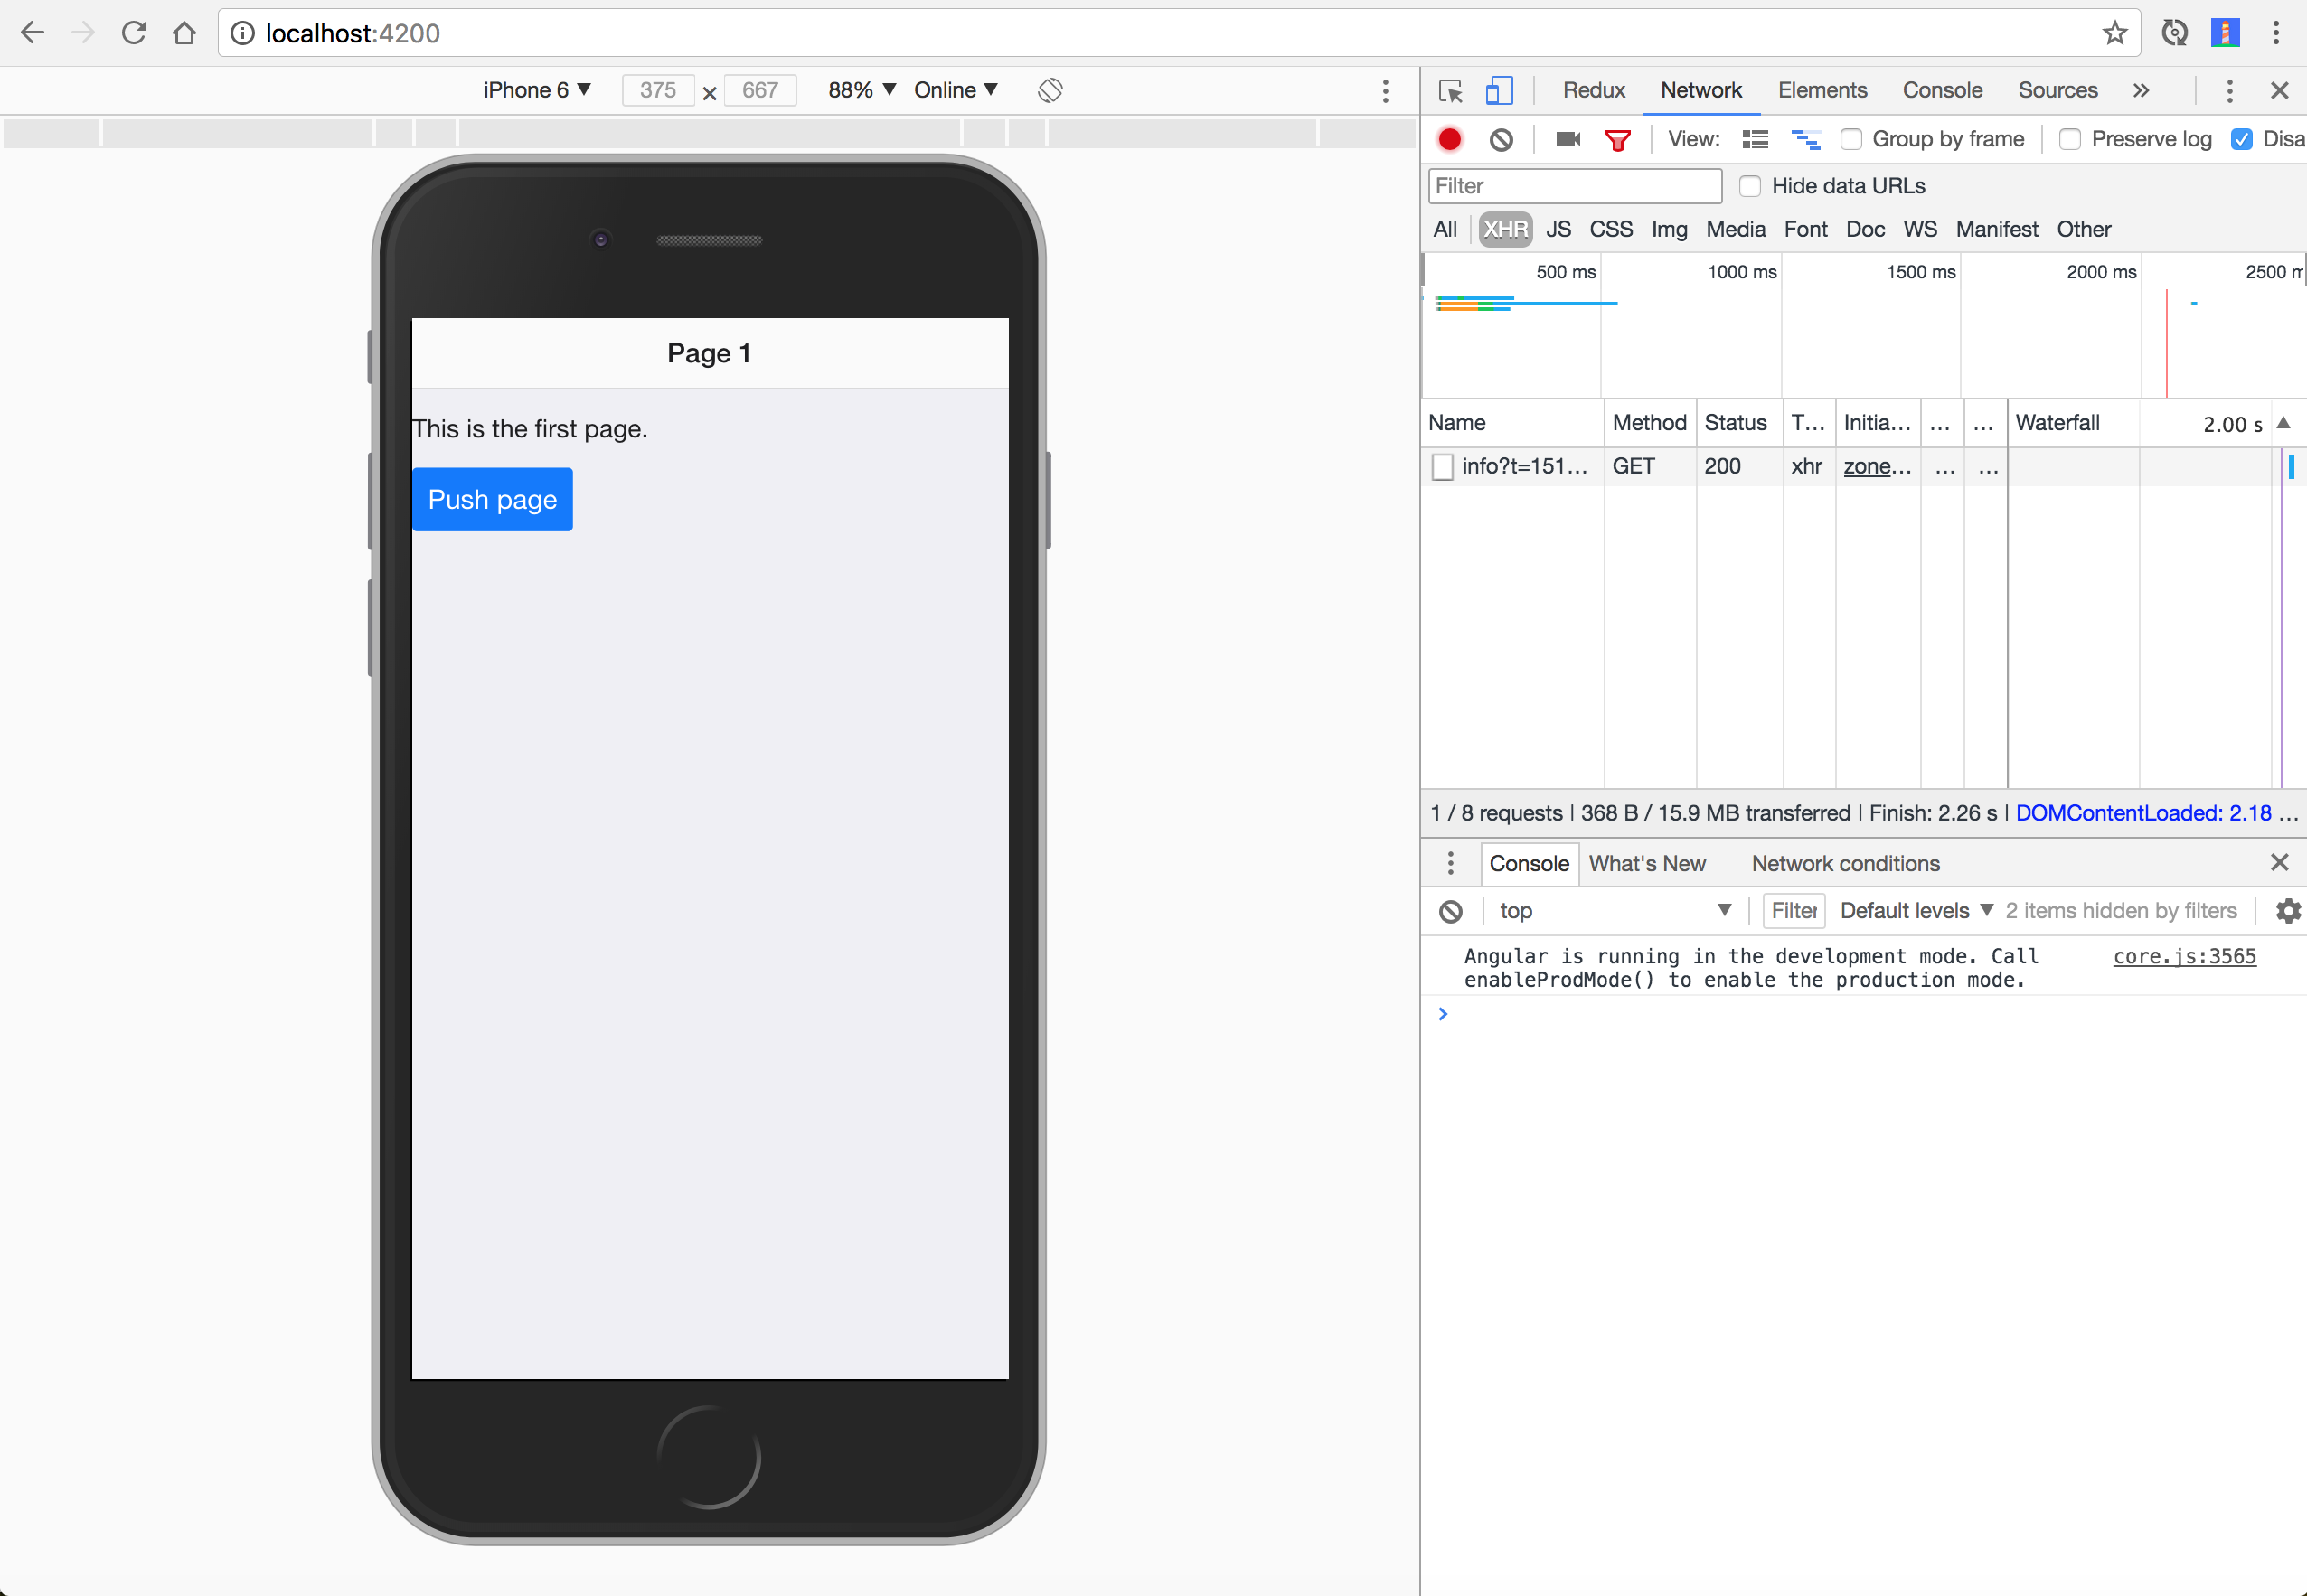Toggle the red filter funnel icon
This screenshot has height=1596, width=2307.
coord(1617,140)
